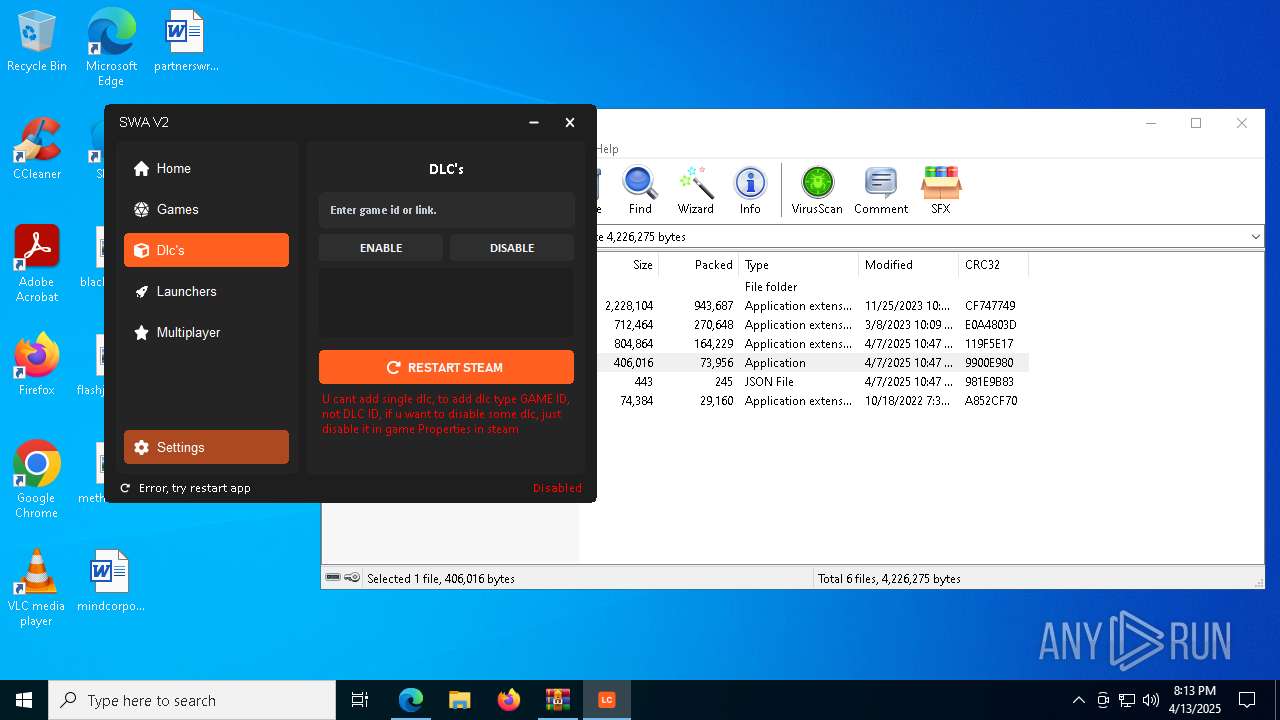Click the empty DLC list box
The width and height of the screenshot is (1280, 720).
(446, 302)
